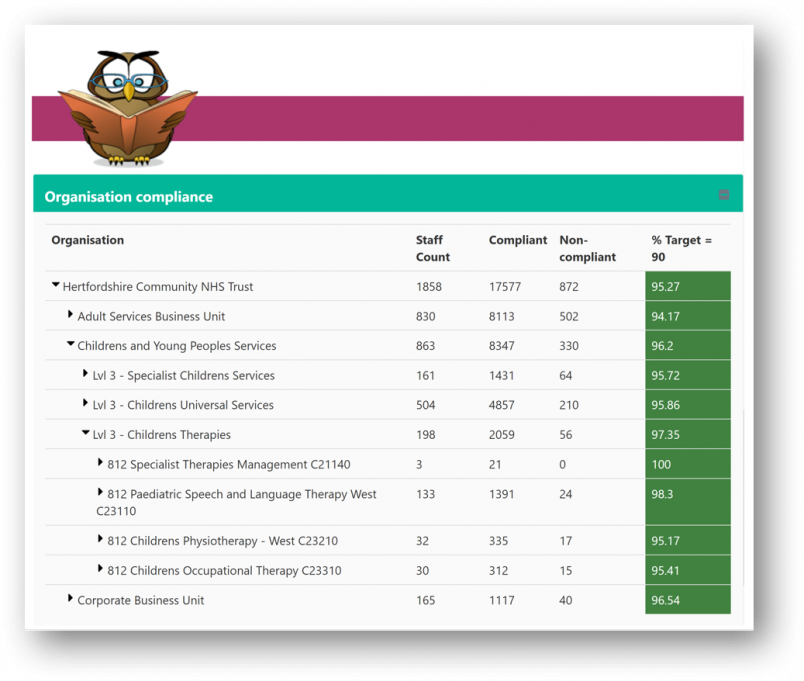Image resolution: width=804 pixels, height=681 pixels.
Task: Click the 95.27 percentage cell
Action: pos(688,286)
